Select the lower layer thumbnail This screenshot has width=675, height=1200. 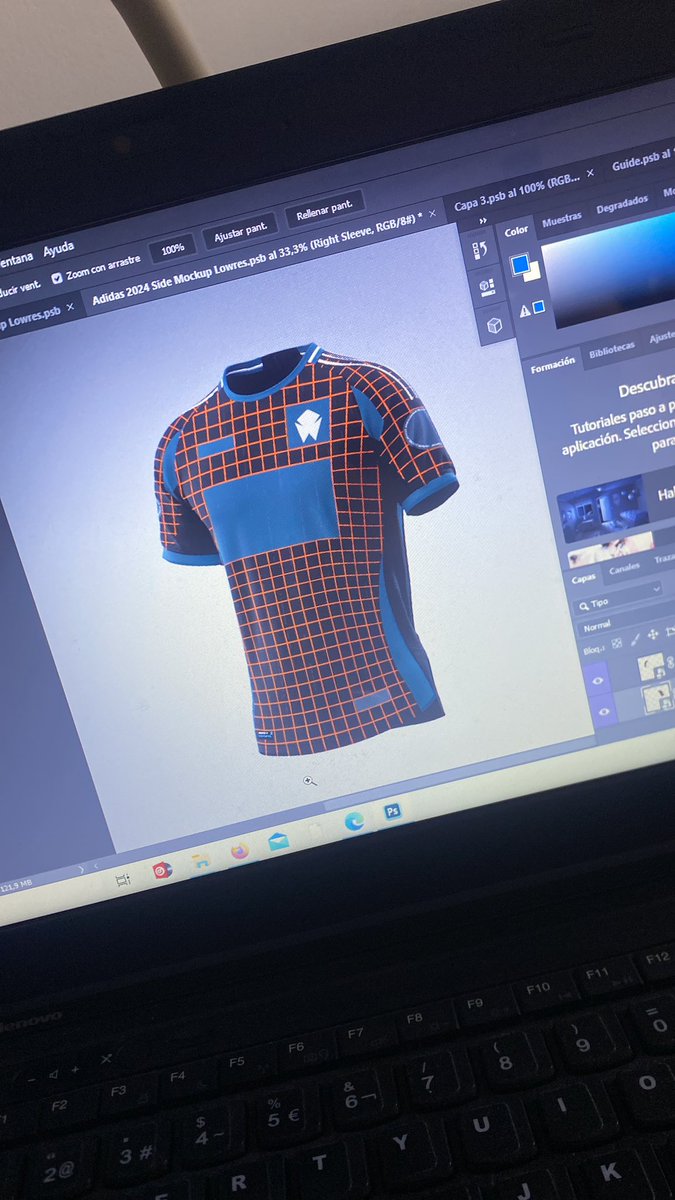pos(657,697)
